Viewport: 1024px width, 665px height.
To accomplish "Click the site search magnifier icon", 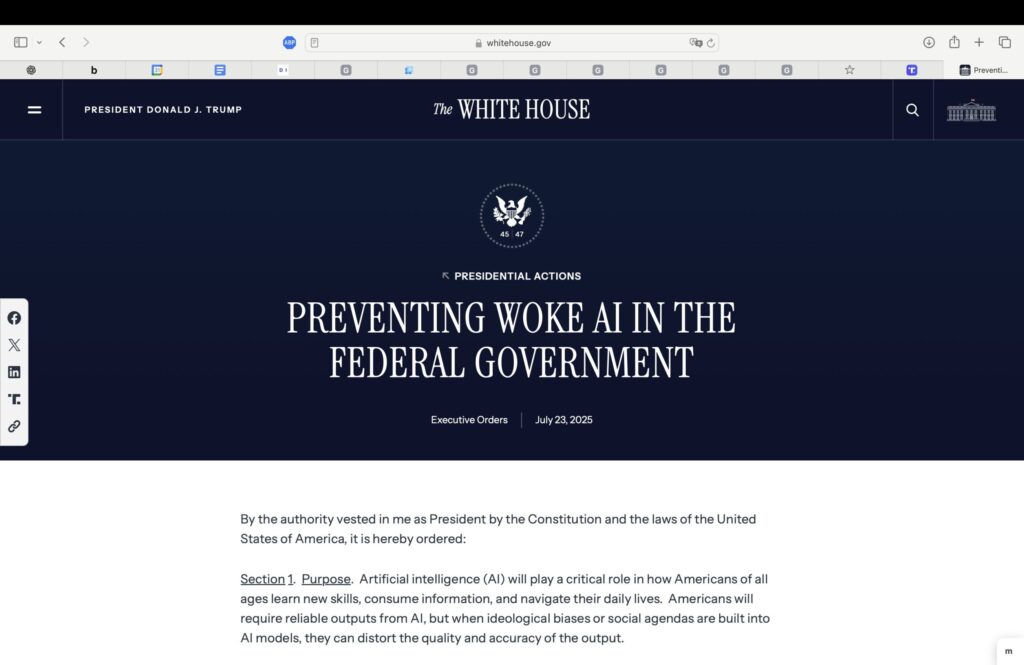I will pos(912,110).
